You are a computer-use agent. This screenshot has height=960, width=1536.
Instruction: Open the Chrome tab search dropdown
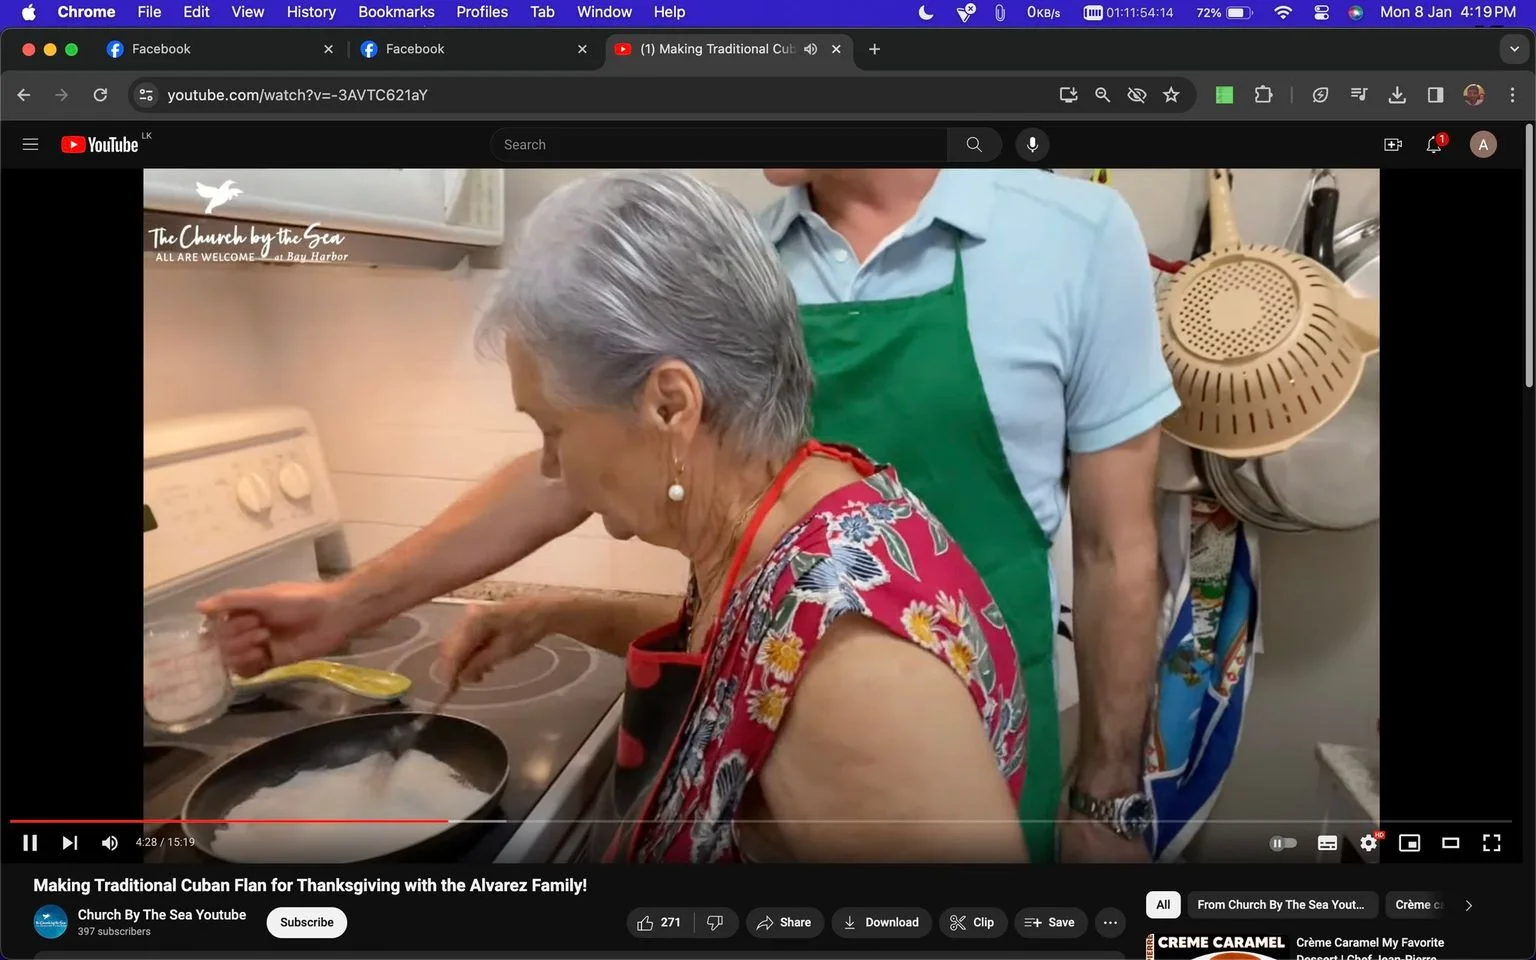point(1513,49)
